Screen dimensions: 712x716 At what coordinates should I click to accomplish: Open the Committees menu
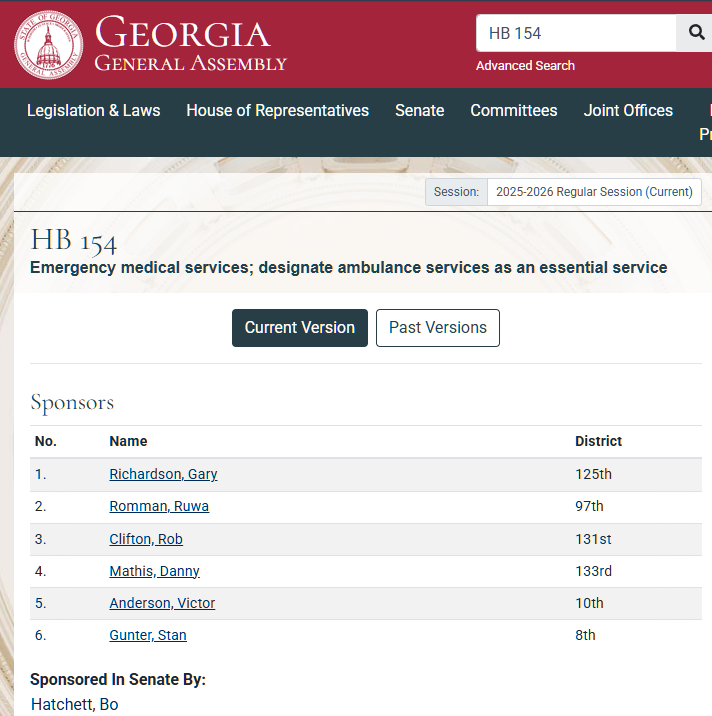(x=514, y=111)
